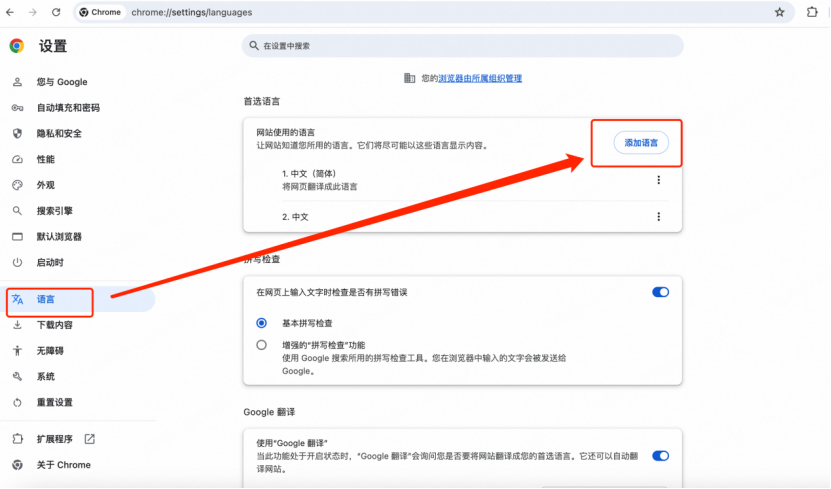831x489 pixels.
Task: Open the 浏览器由所属组织管理 link
Action: (x=480, y=78)
